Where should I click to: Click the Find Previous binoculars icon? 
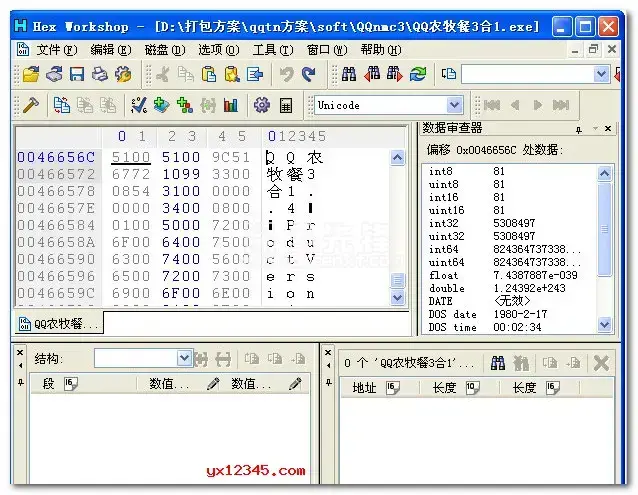tap(372, 74)
